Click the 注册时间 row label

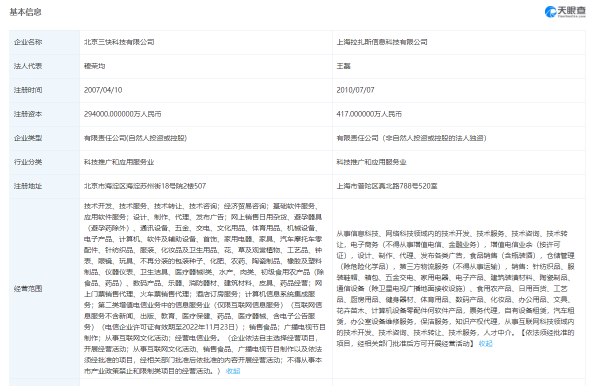(28, 90)
